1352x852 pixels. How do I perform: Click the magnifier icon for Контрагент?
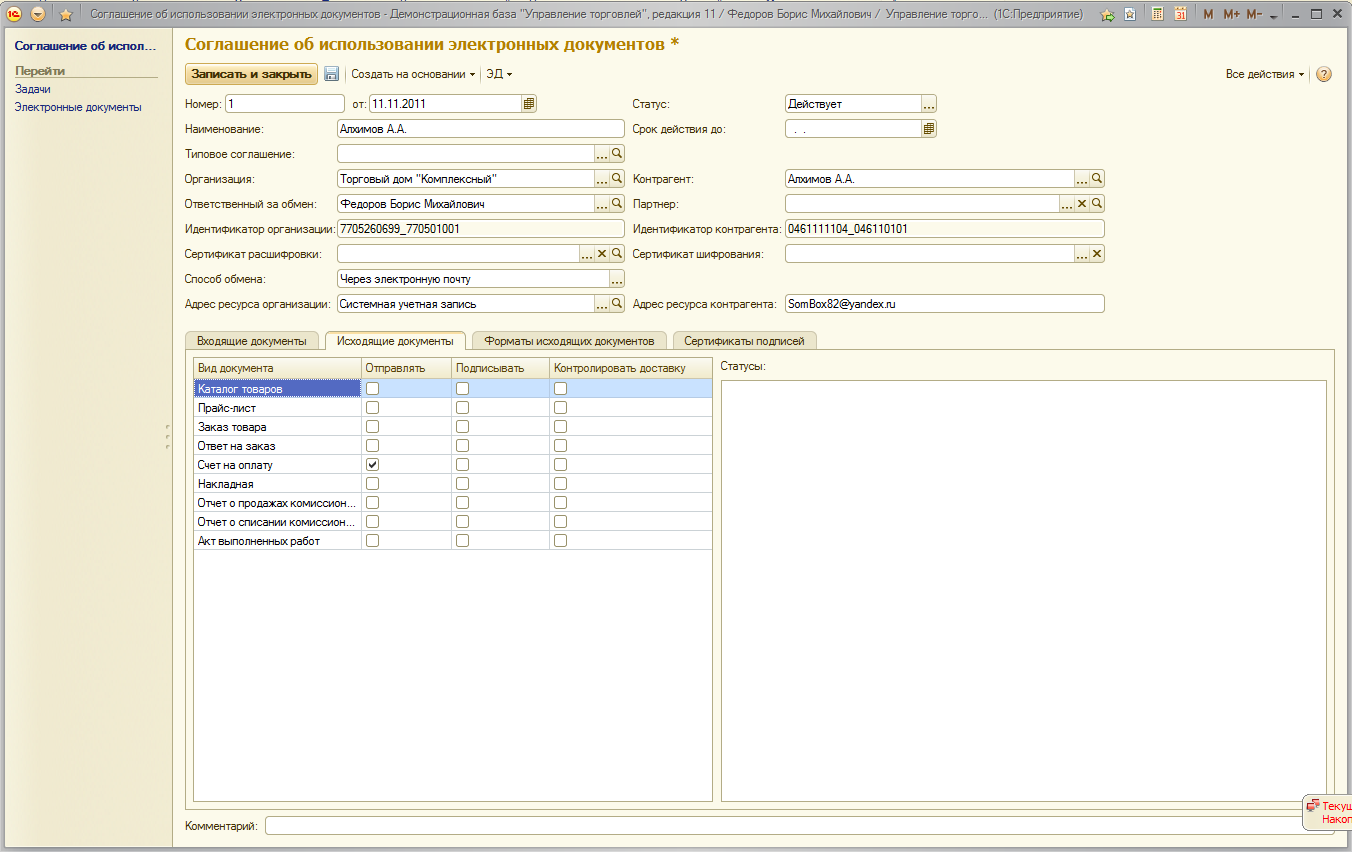coord(1097,179)
